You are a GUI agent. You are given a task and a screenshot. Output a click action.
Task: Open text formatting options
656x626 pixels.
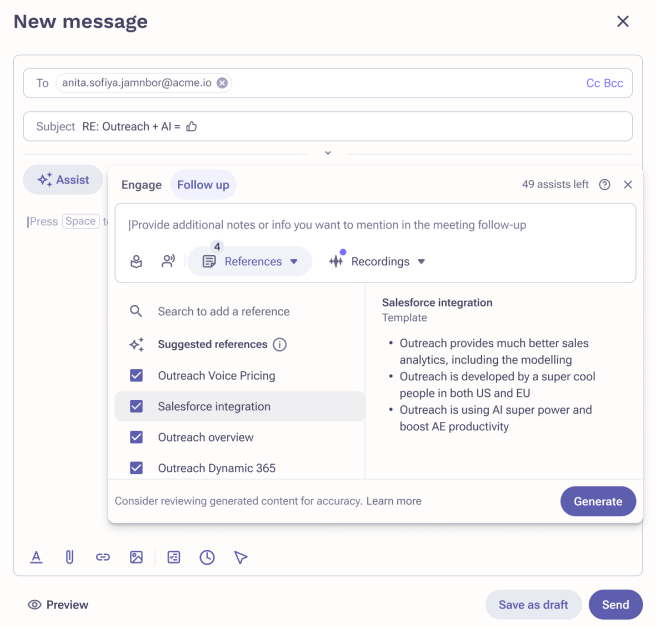pos(36,557)
